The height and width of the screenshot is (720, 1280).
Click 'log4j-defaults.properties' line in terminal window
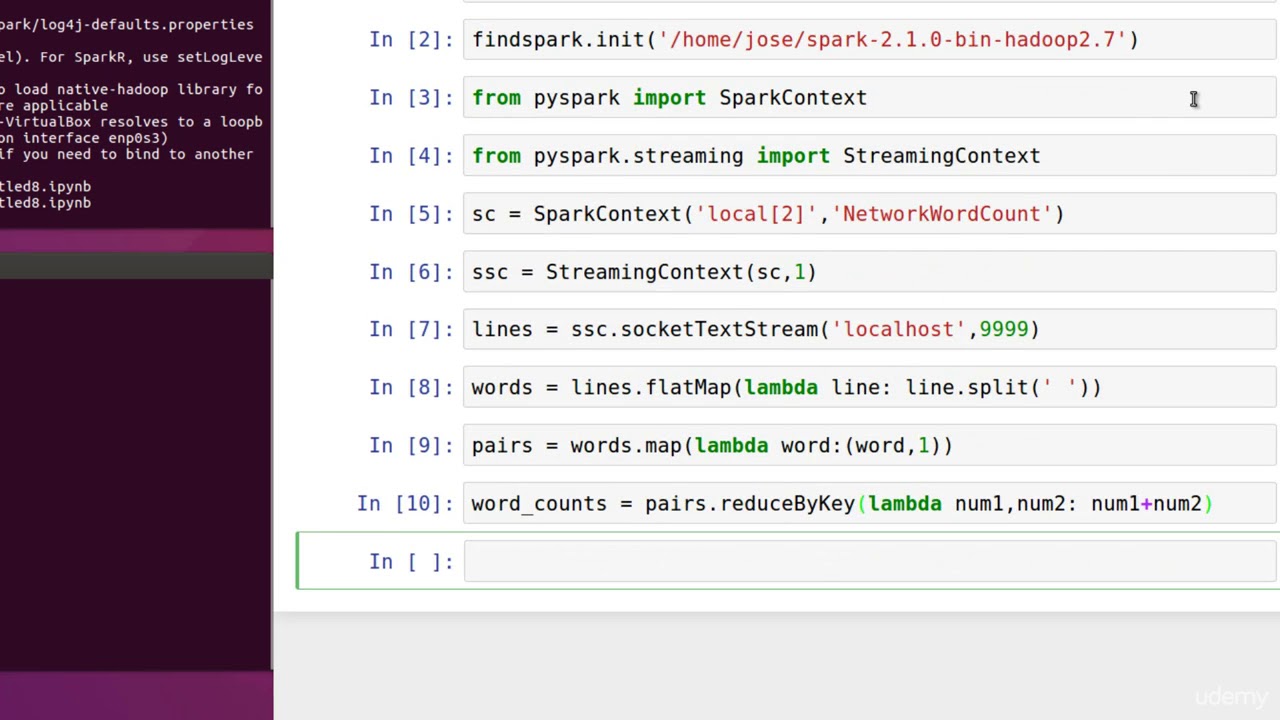(127, 24)
